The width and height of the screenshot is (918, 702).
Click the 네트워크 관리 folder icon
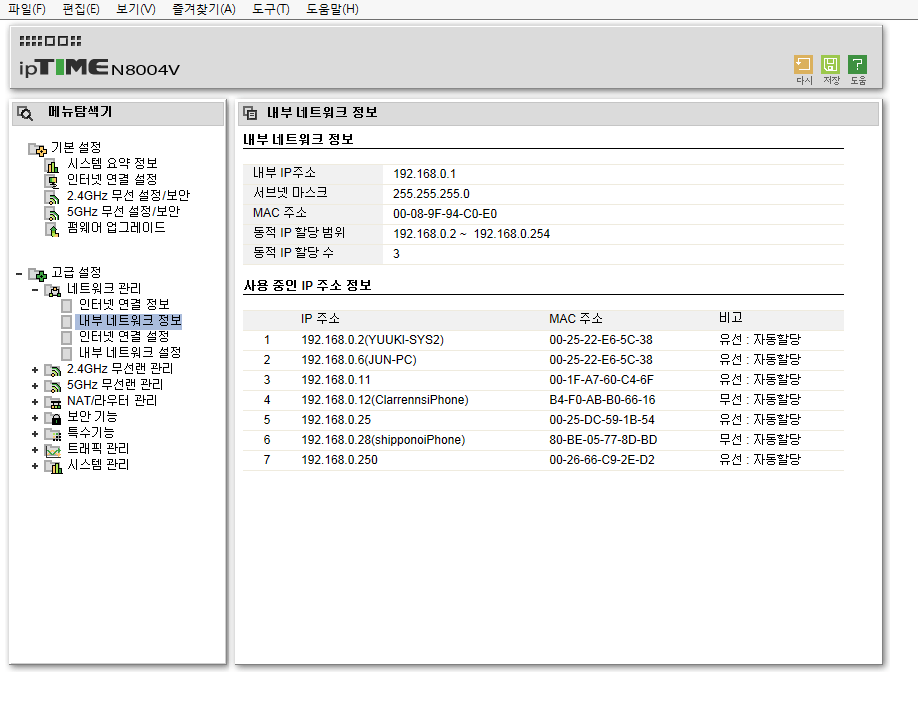(53, 290)
